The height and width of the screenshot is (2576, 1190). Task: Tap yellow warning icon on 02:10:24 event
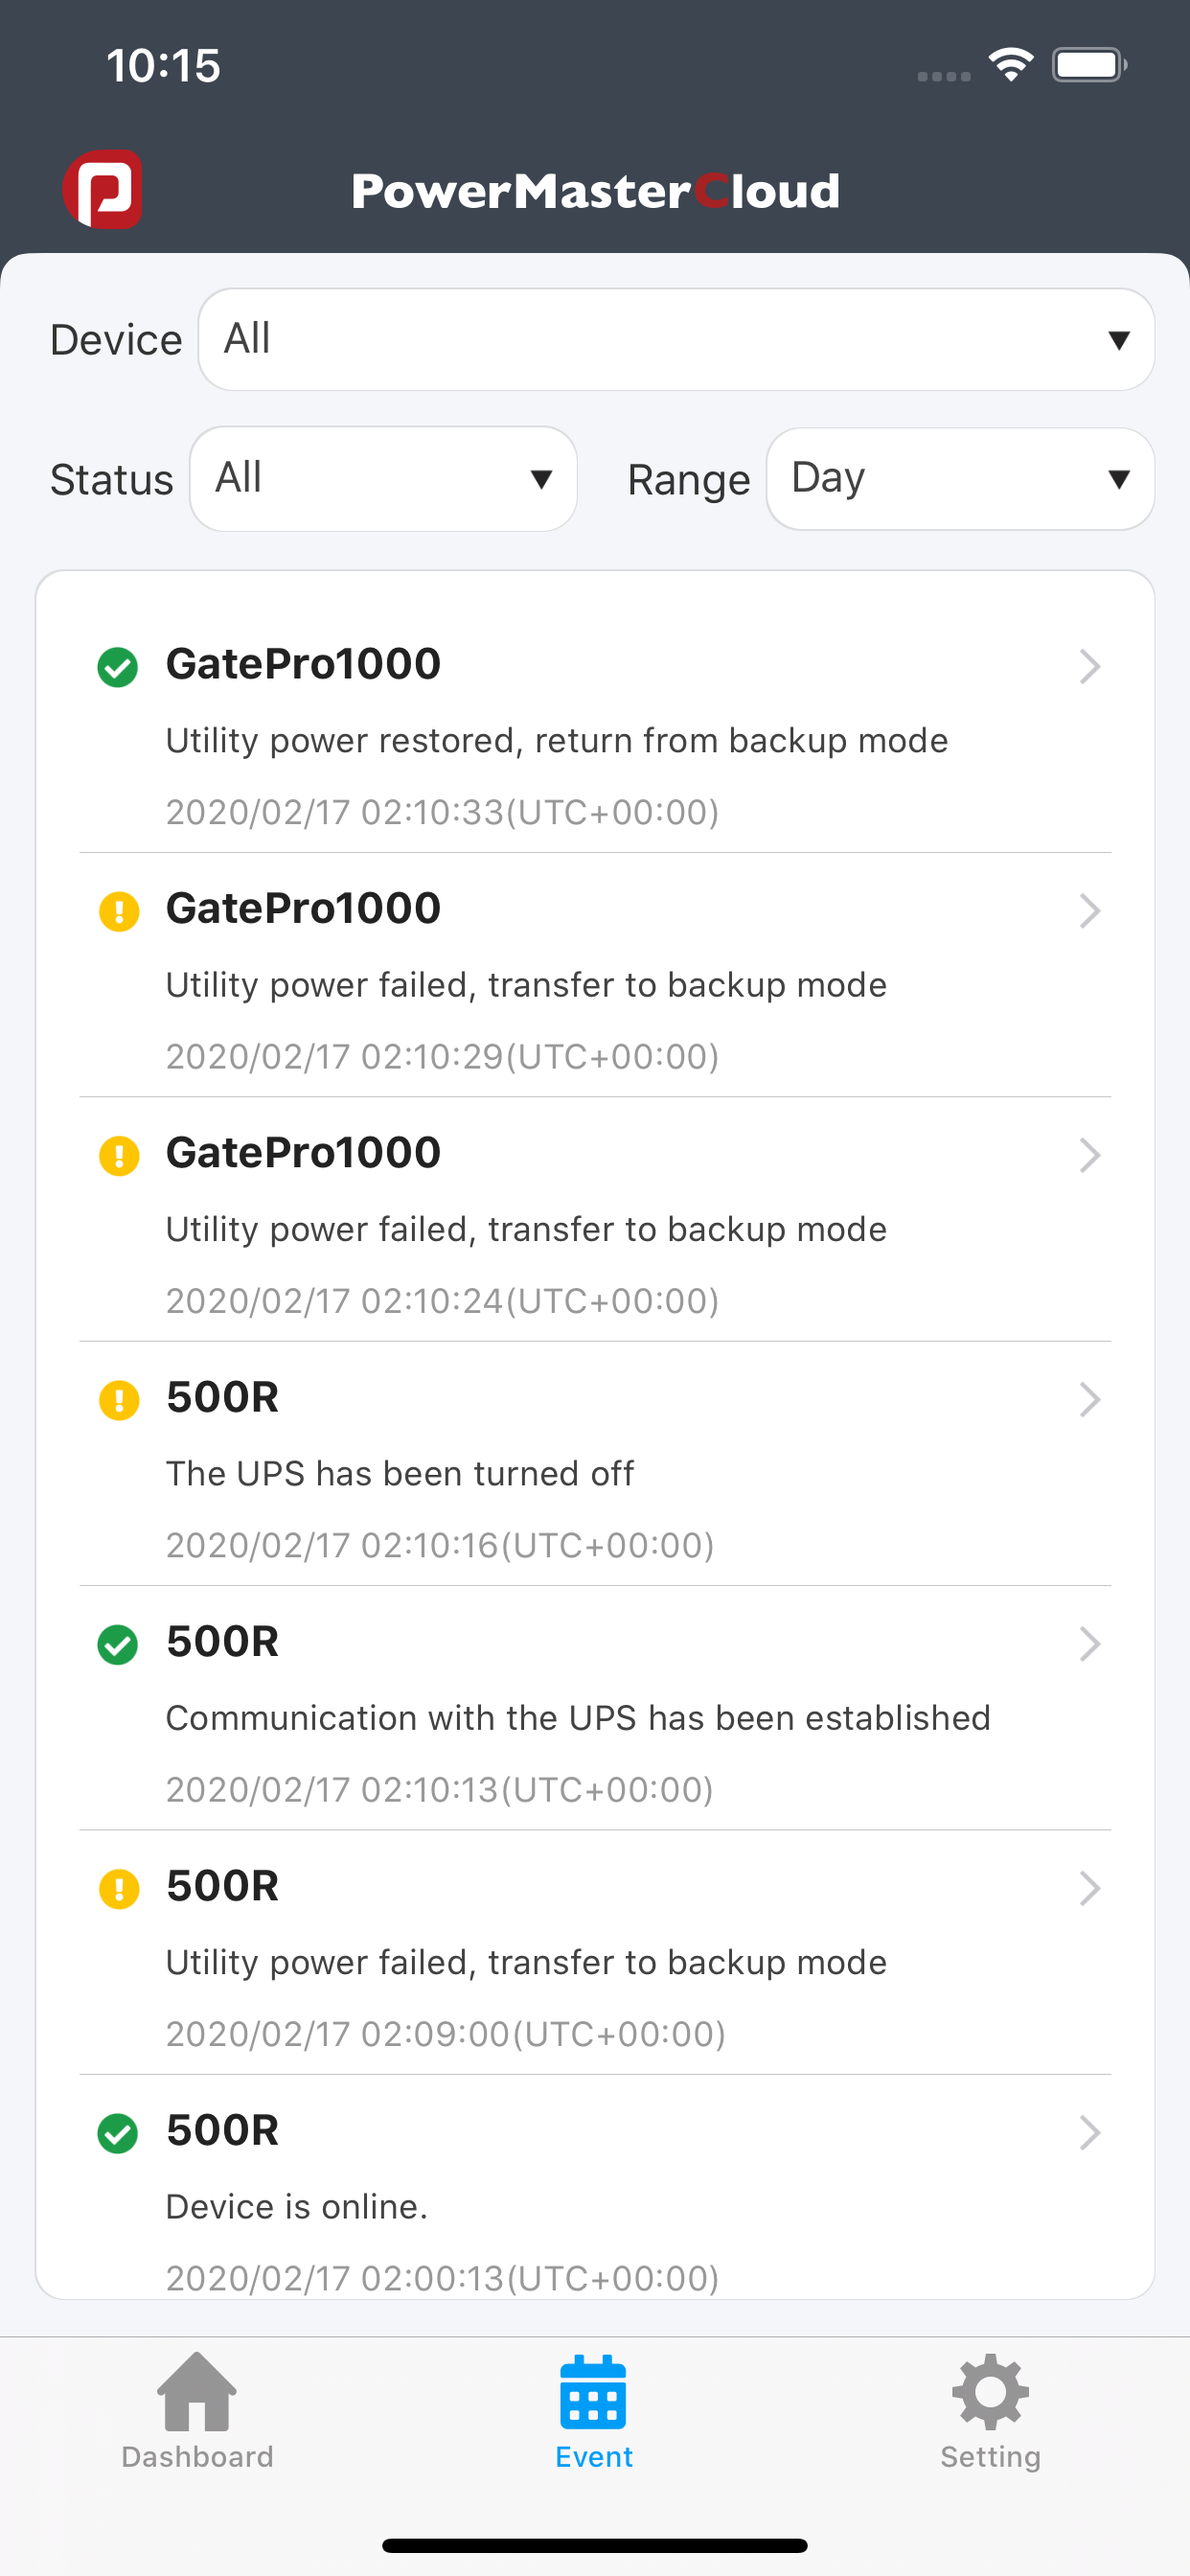coord(119,1156)
